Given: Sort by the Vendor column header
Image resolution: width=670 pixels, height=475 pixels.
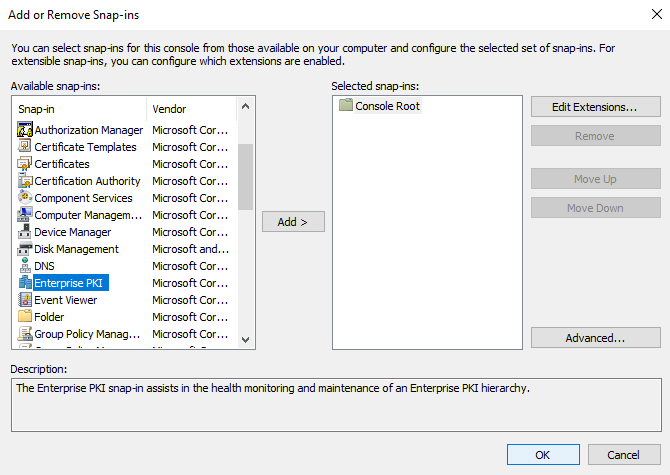Looking at the screenshot, I should [190, 108].
